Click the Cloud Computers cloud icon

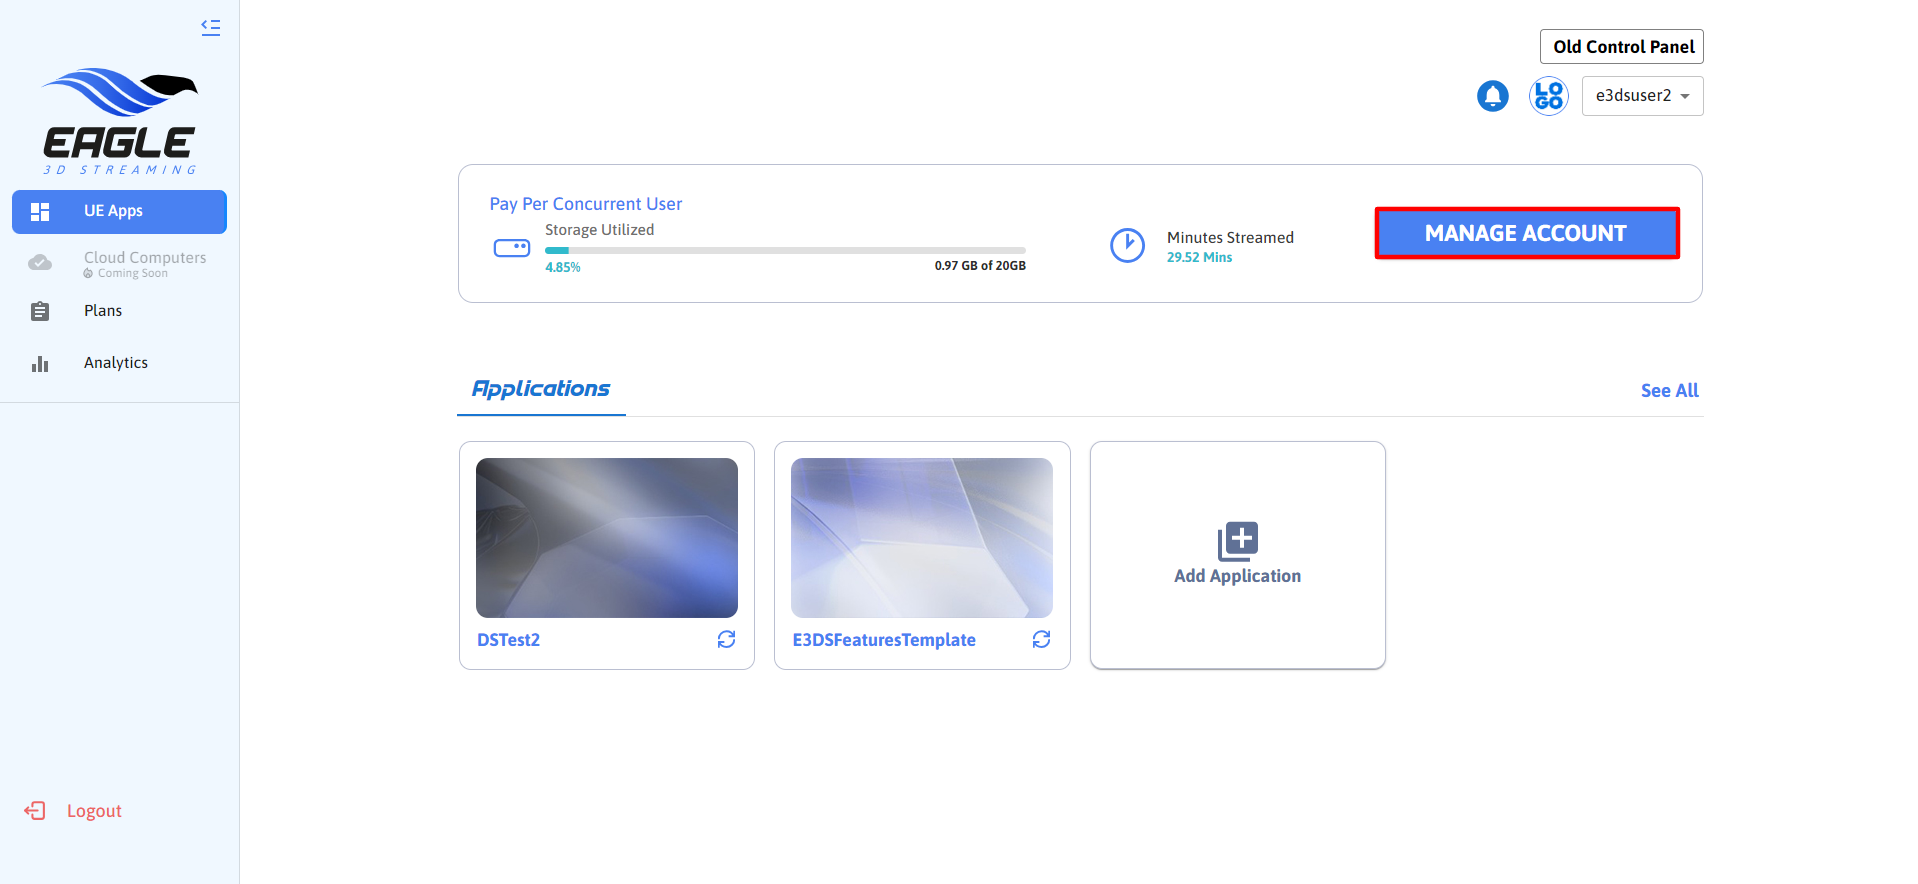click(40, 263)
